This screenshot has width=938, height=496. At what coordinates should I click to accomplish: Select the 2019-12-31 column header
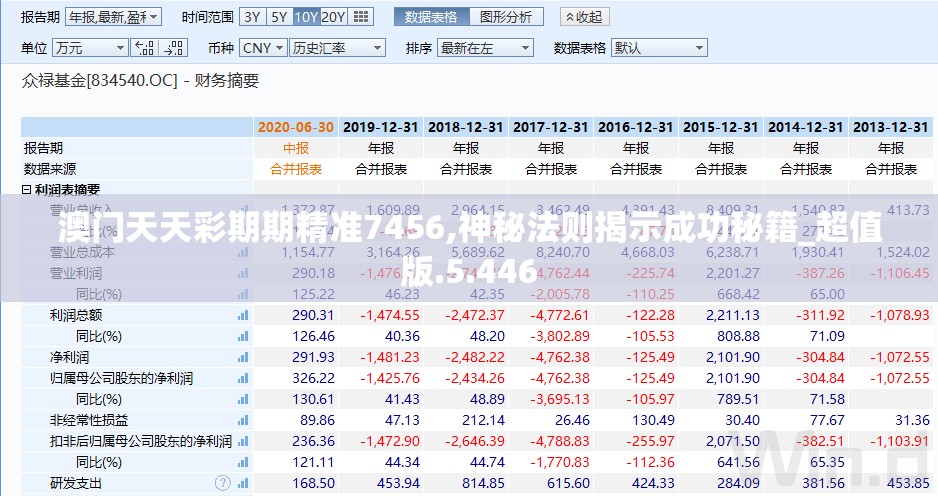380,127
